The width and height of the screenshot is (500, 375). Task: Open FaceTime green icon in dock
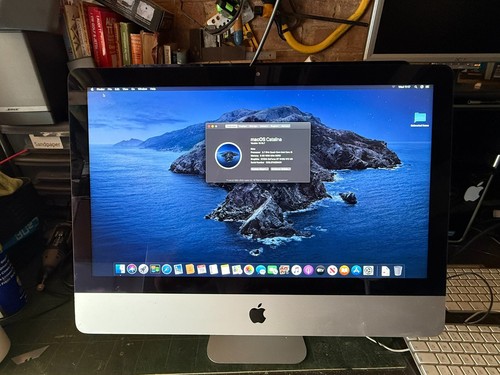pos(272,269)
